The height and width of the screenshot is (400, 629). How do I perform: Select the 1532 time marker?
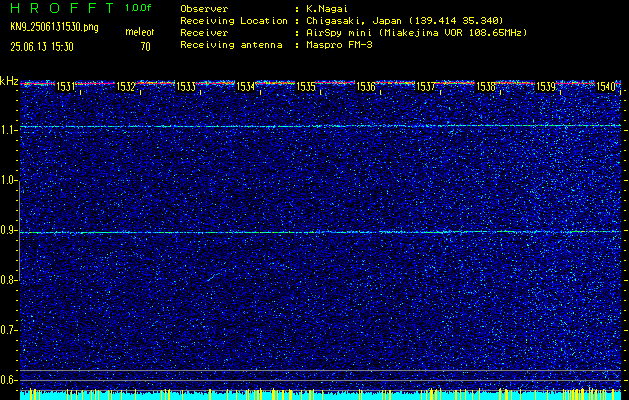[x=126, y=87]
